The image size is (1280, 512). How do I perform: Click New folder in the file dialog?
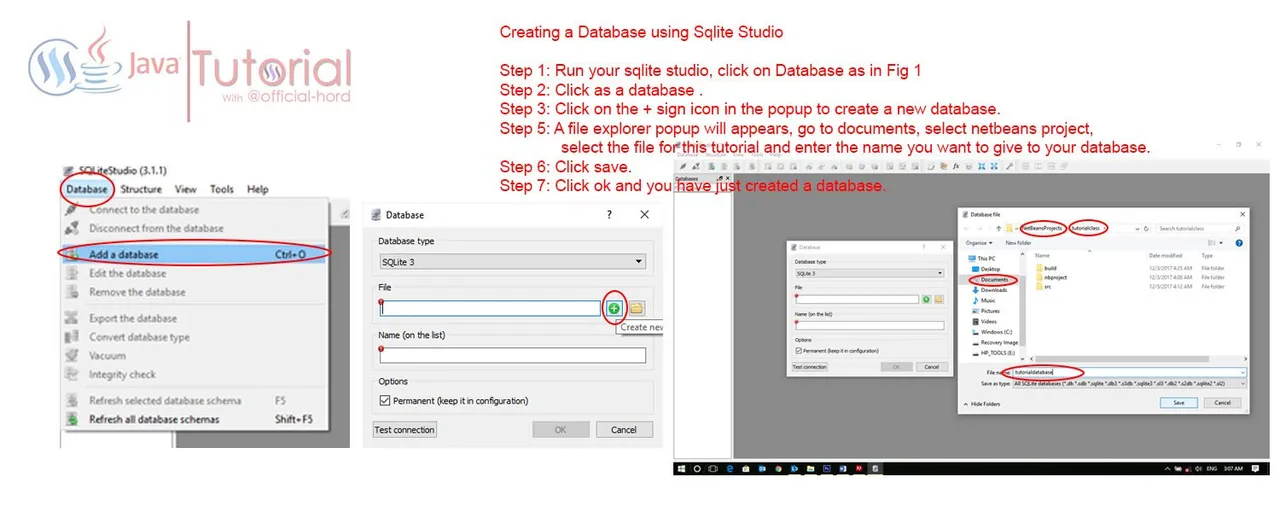coord(1018,243)
